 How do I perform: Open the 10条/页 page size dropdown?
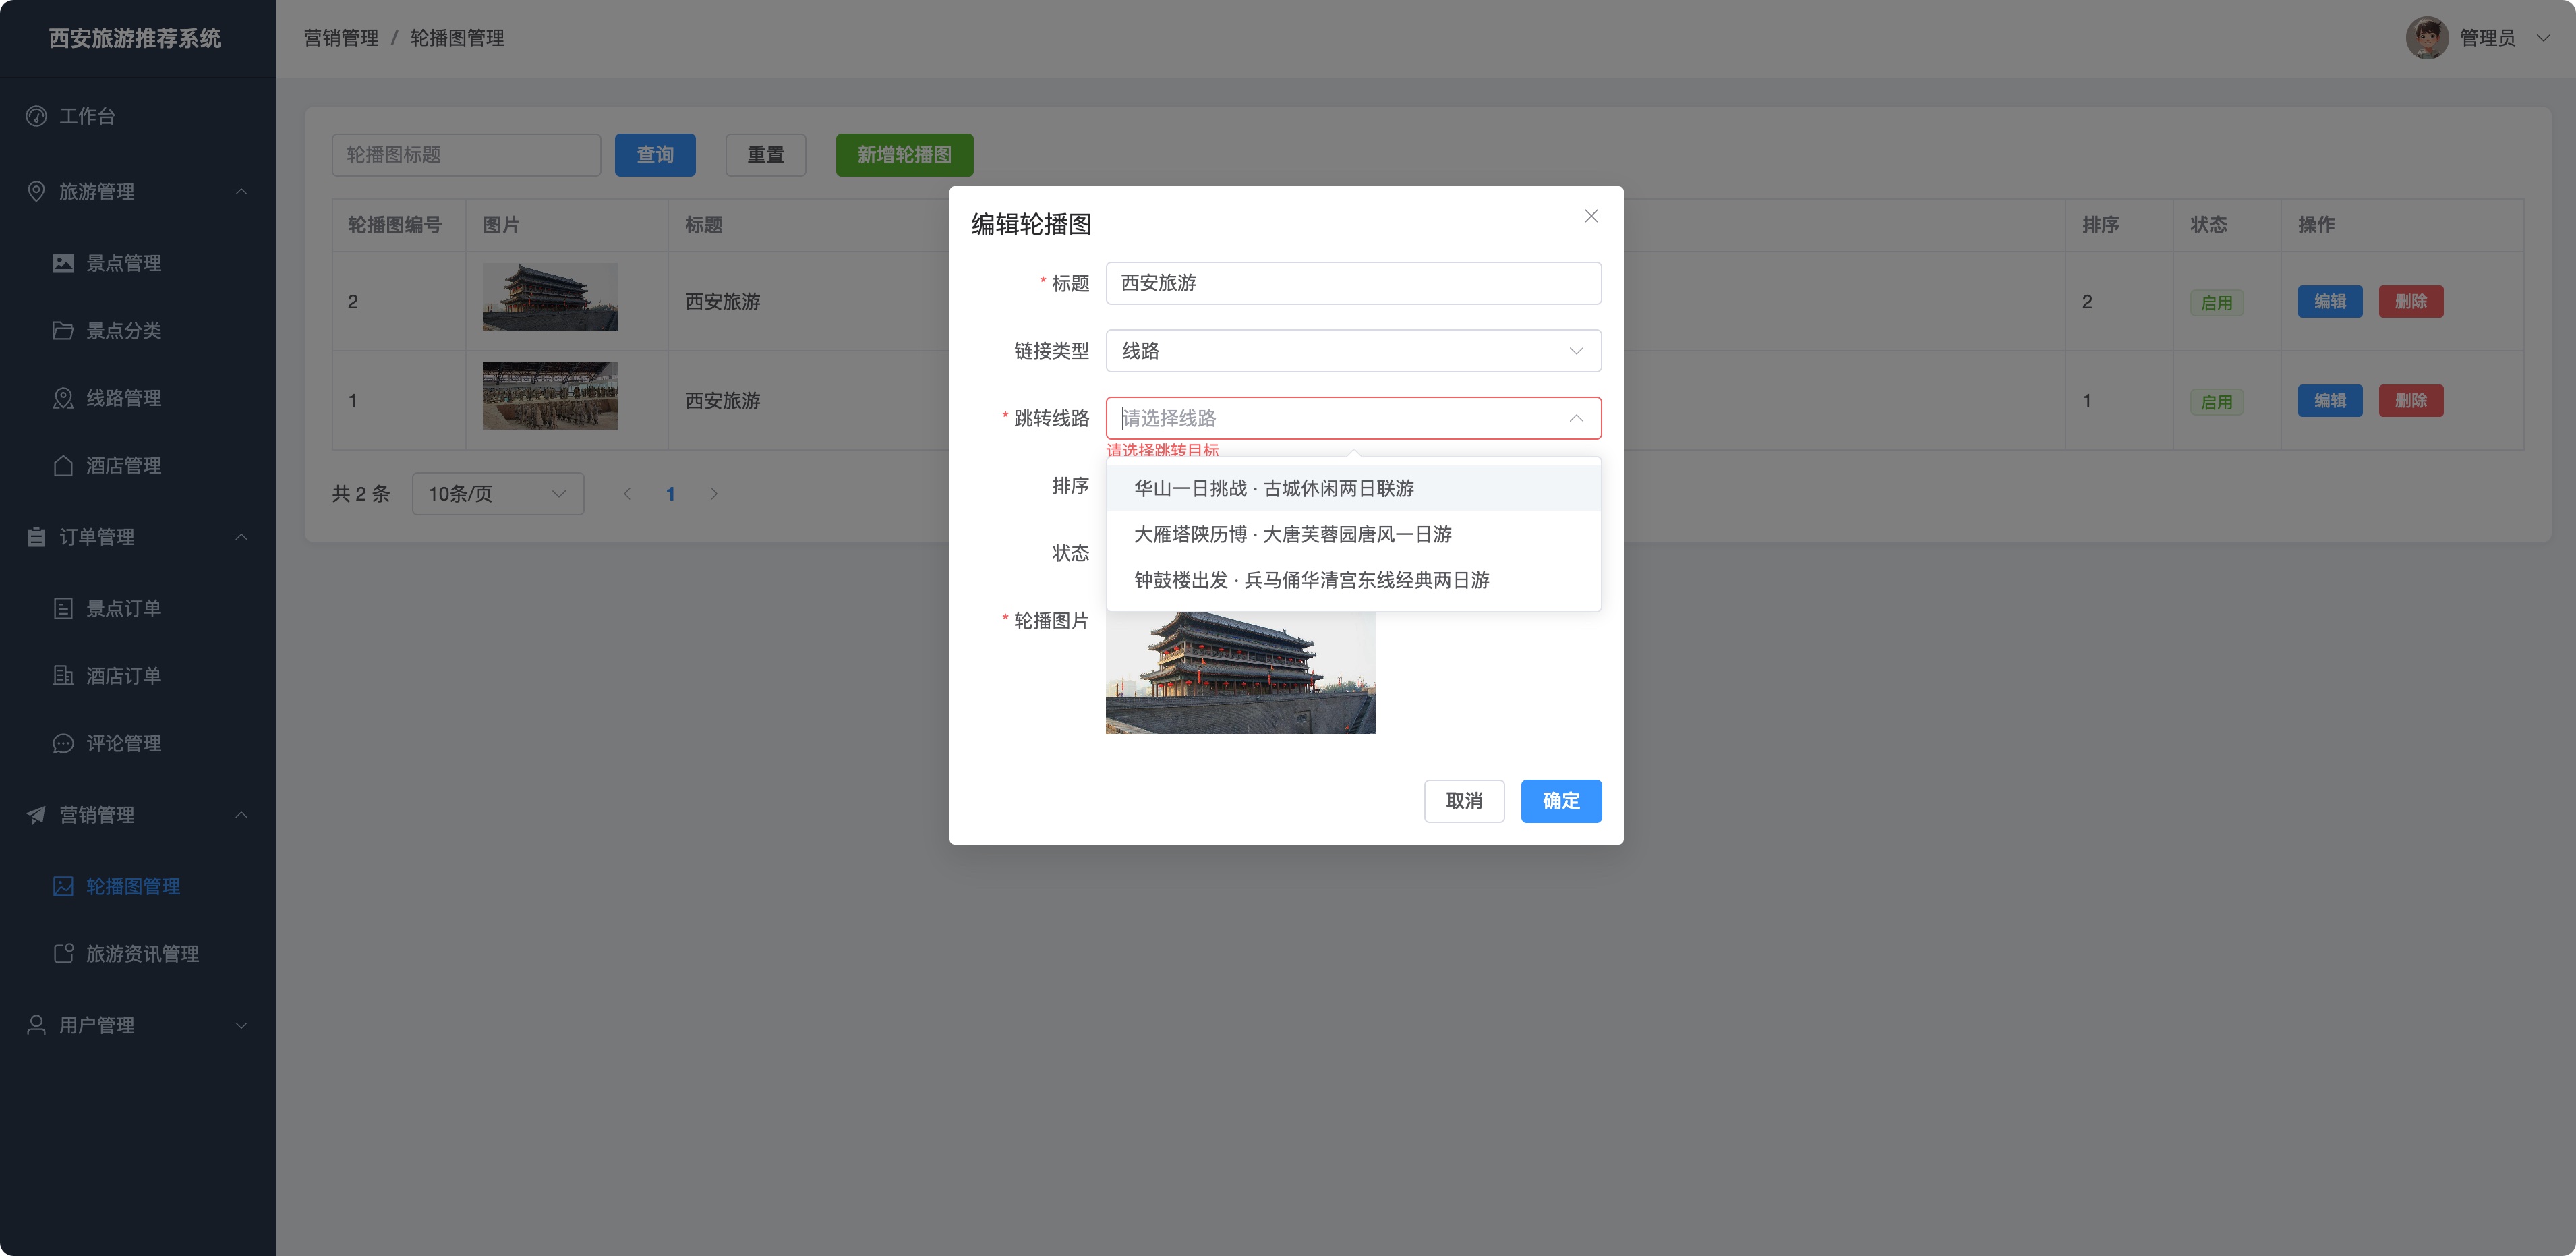tap(498, 494)
